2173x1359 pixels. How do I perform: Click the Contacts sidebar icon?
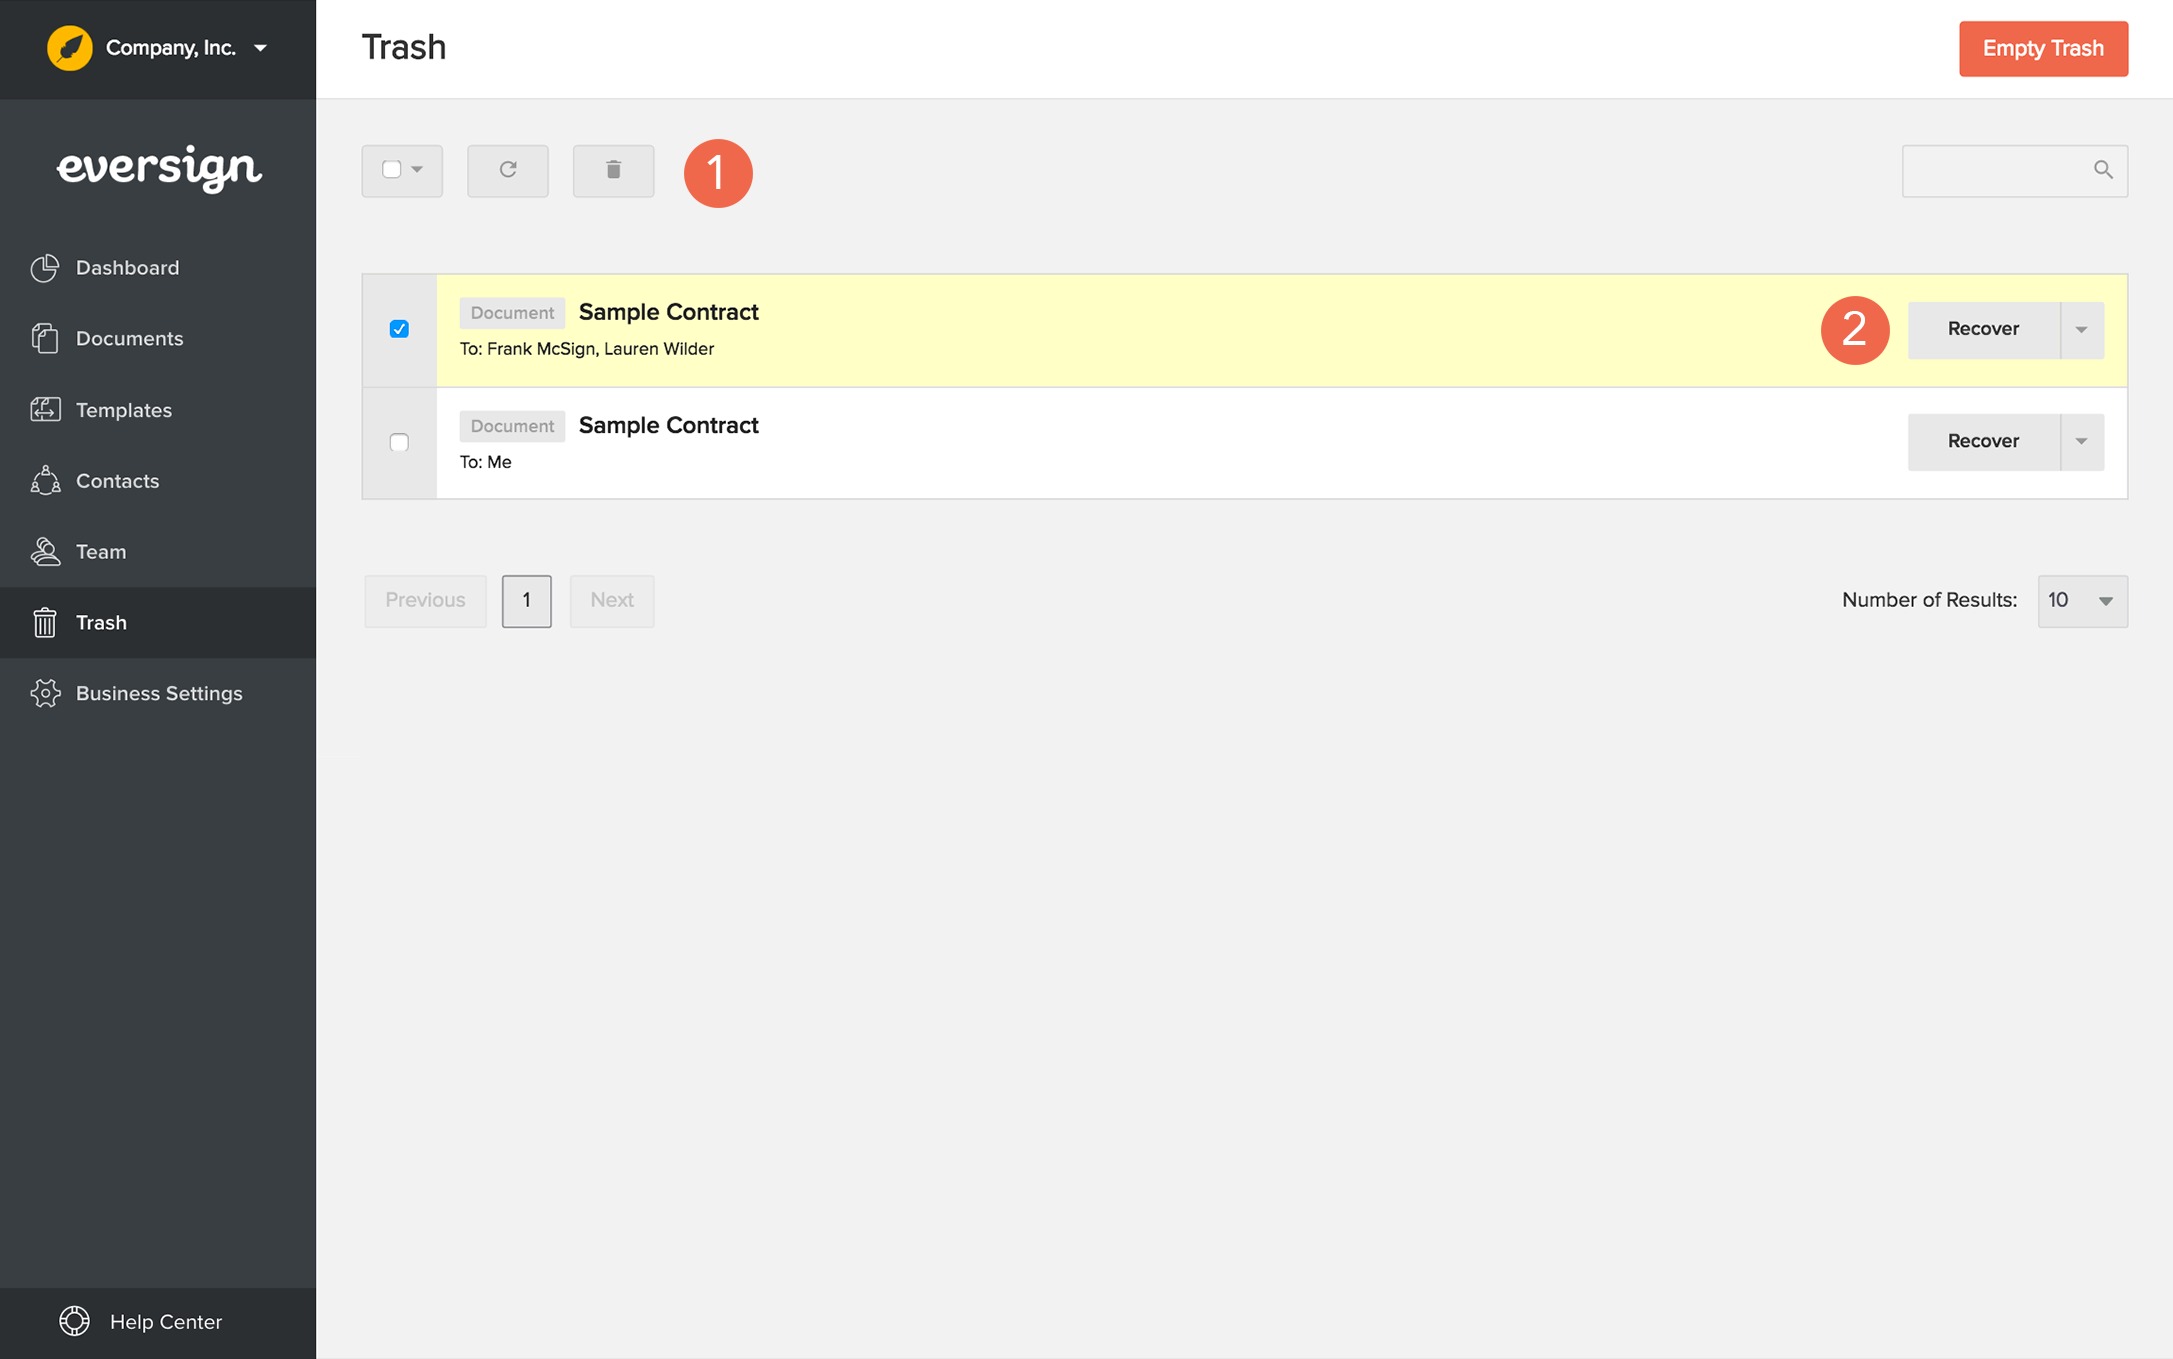45,481
